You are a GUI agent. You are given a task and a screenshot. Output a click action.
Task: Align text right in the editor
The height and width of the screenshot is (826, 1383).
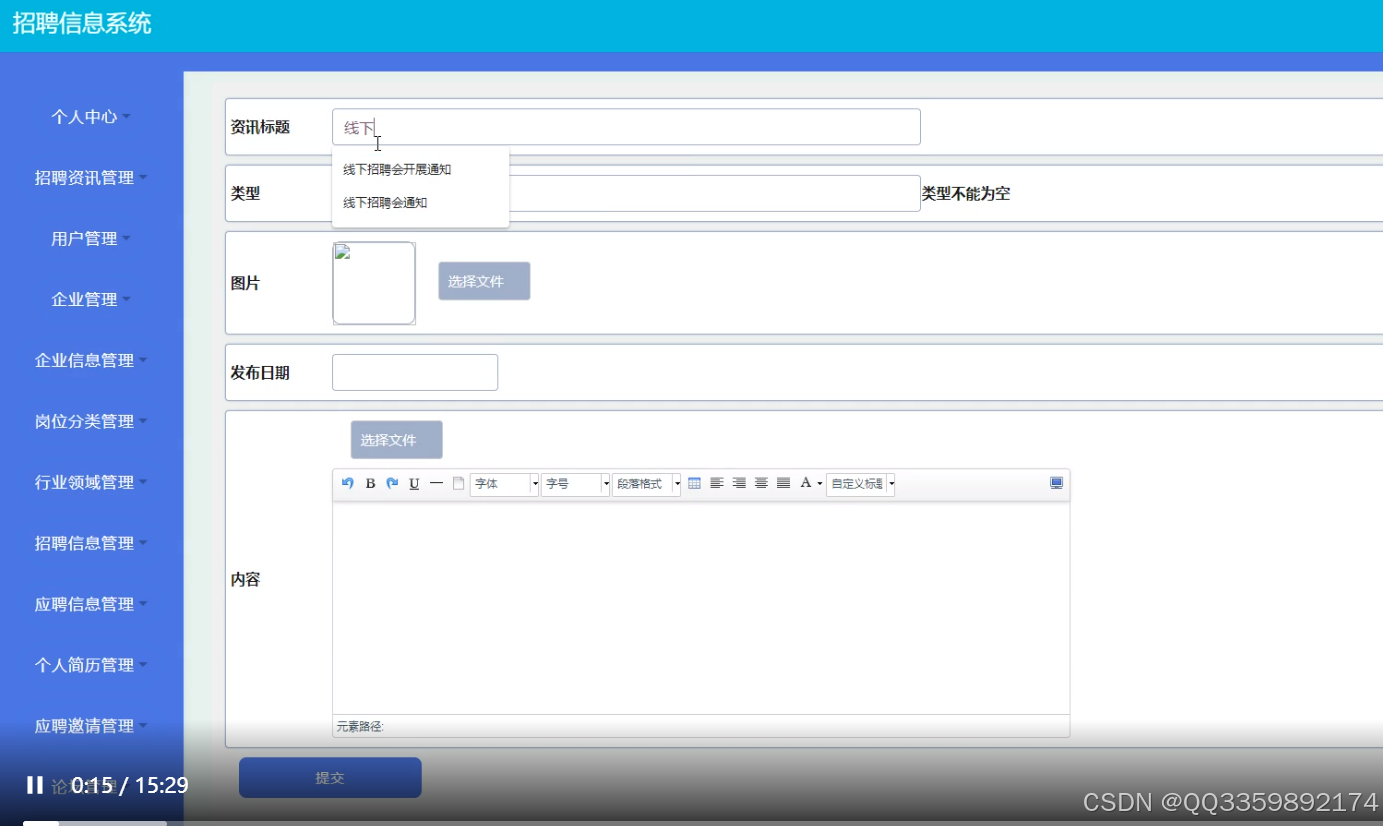(x=739, y=483)
